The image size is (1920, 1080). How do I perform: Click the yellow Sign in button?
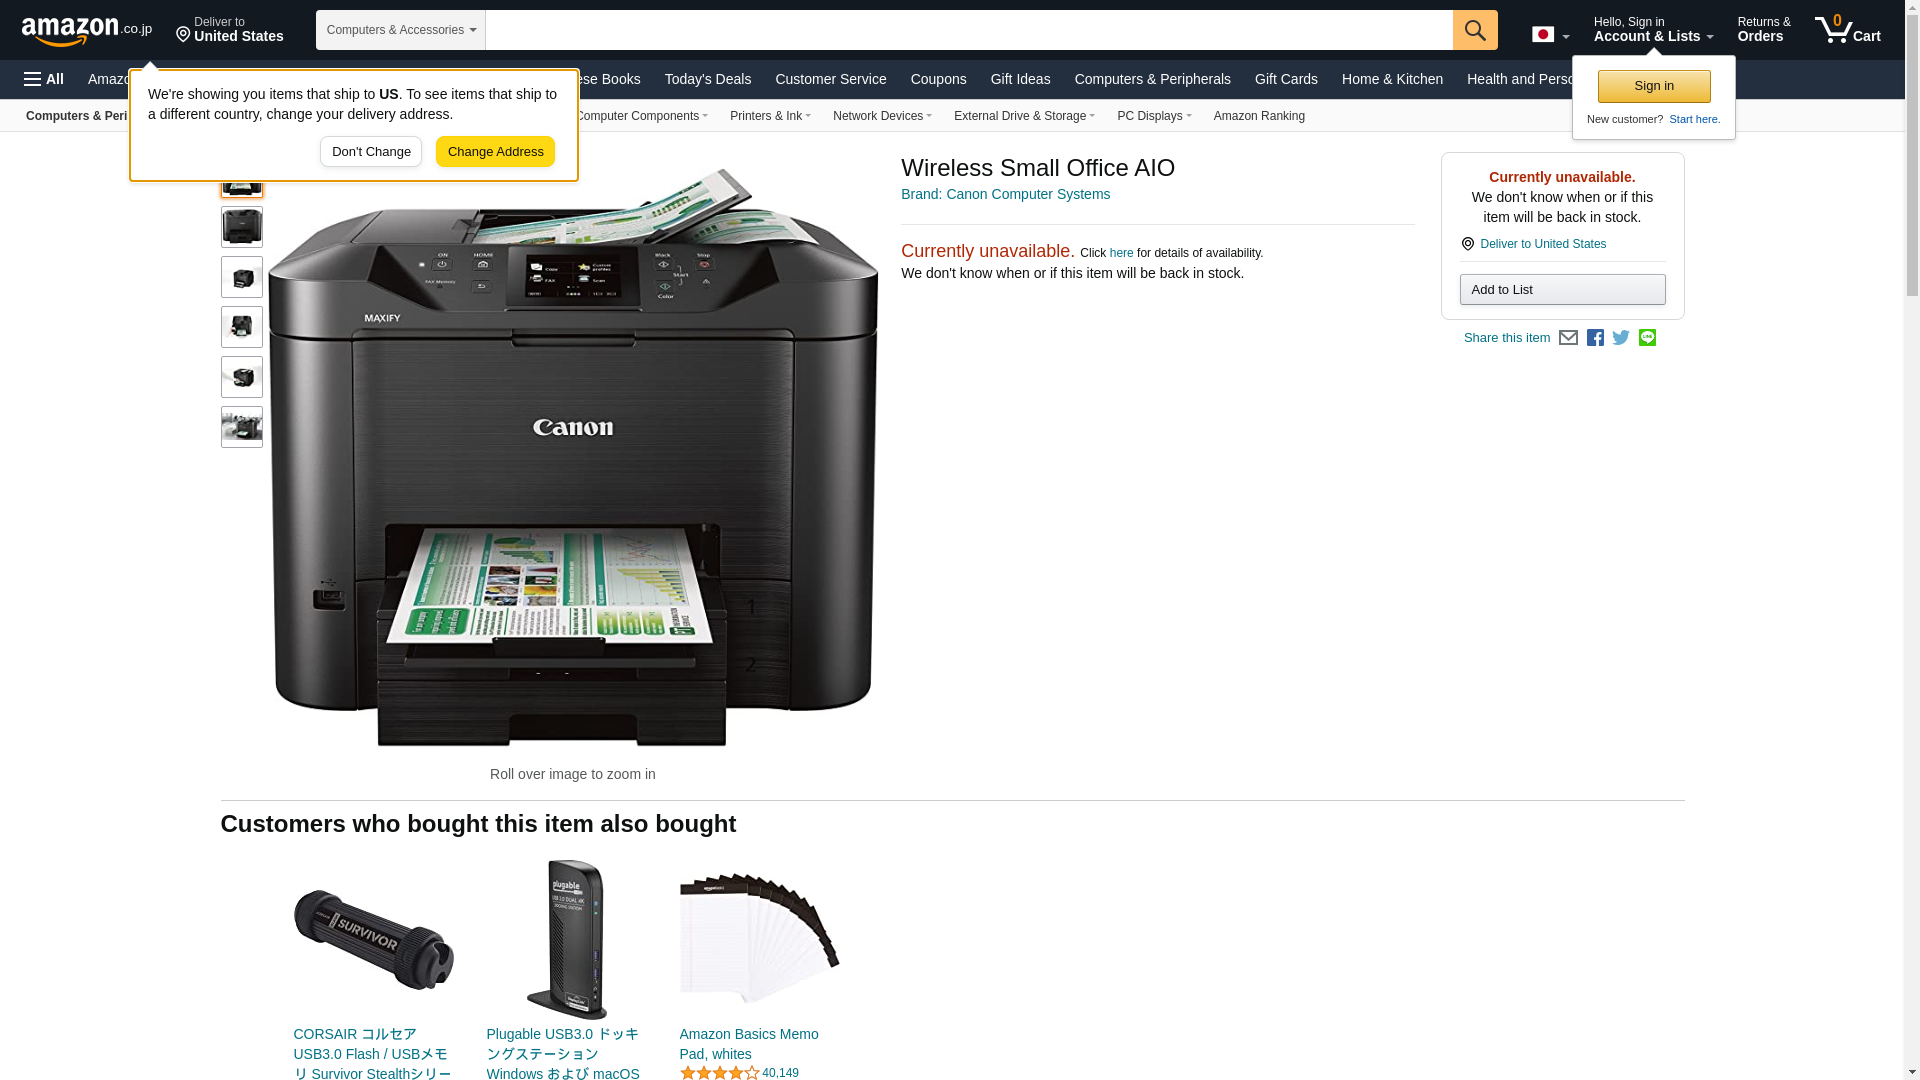(x=1654, y=86)
